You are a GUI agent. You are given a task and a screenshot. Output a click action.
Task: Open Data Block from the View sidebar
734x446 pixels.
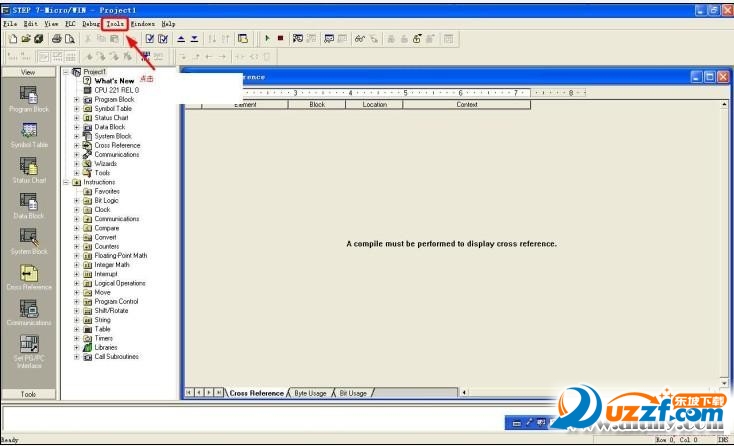pyautogui.click(x=29, y=206)
